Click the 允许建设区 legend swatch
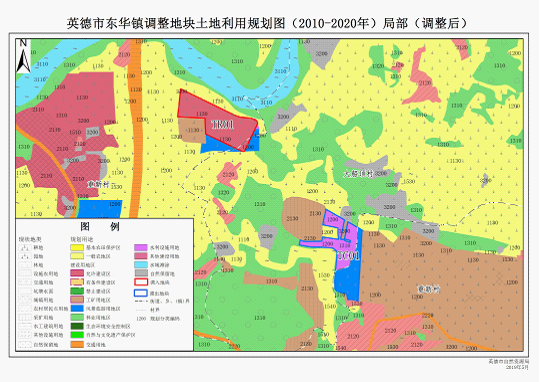 77,273
